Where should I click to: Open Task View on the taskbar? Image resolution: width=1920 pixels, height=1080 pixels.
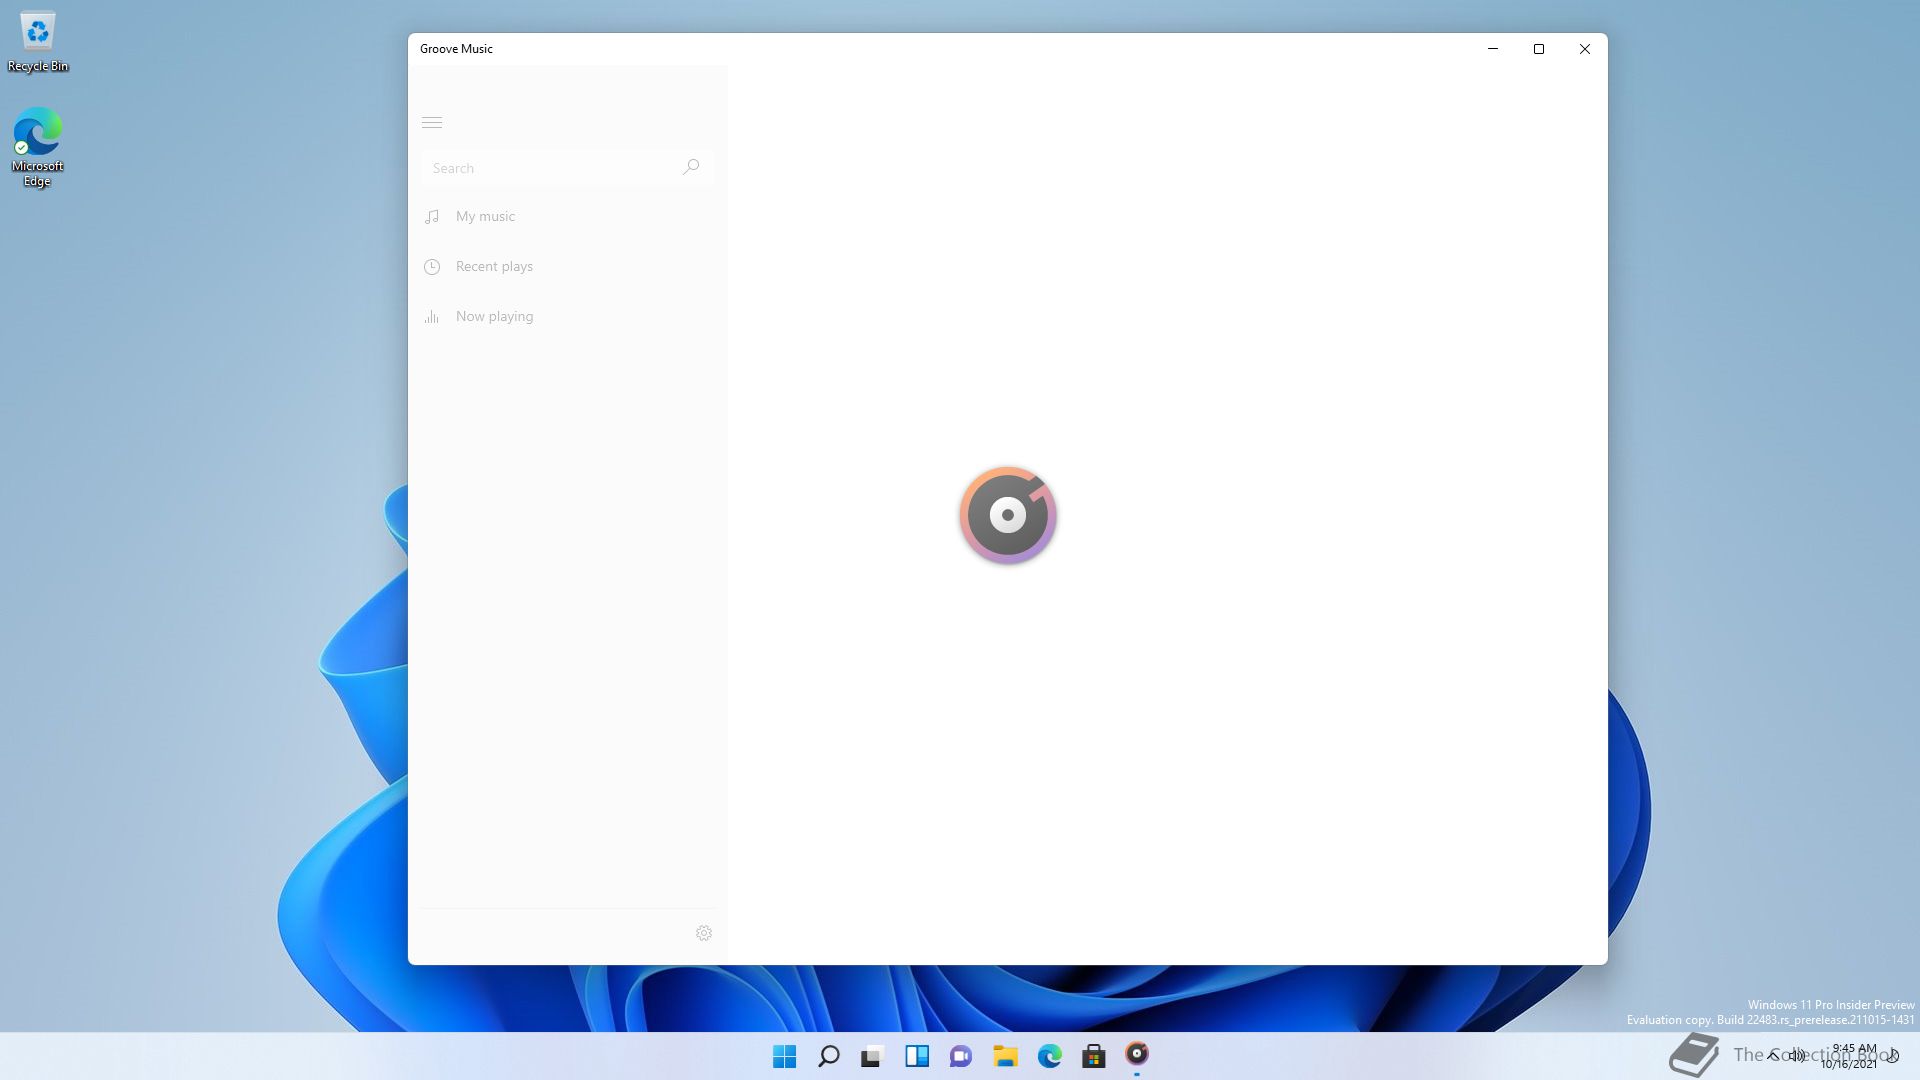[873, 1056]
